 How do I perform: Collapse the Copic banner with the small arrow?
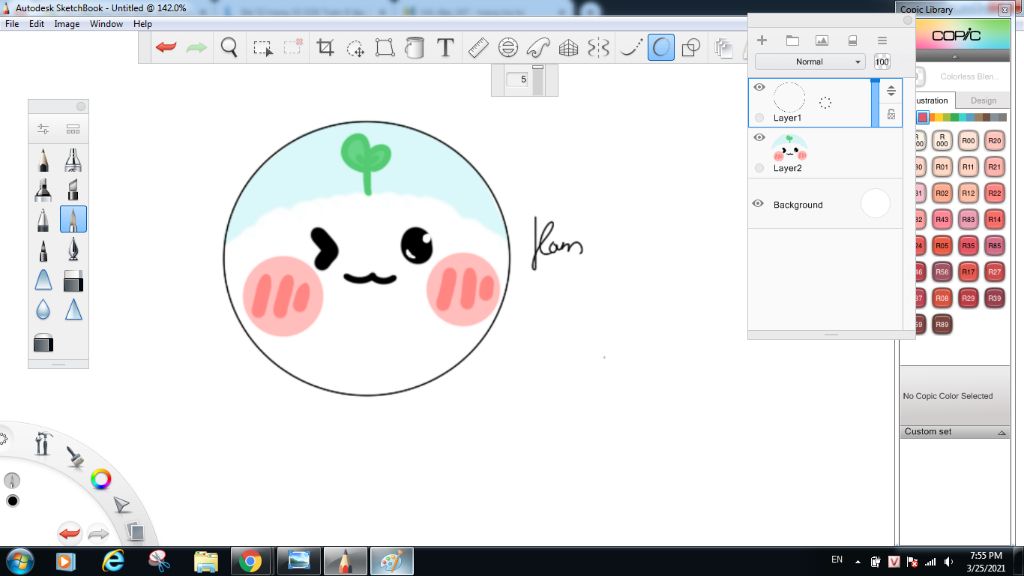(x=955, y=57)
